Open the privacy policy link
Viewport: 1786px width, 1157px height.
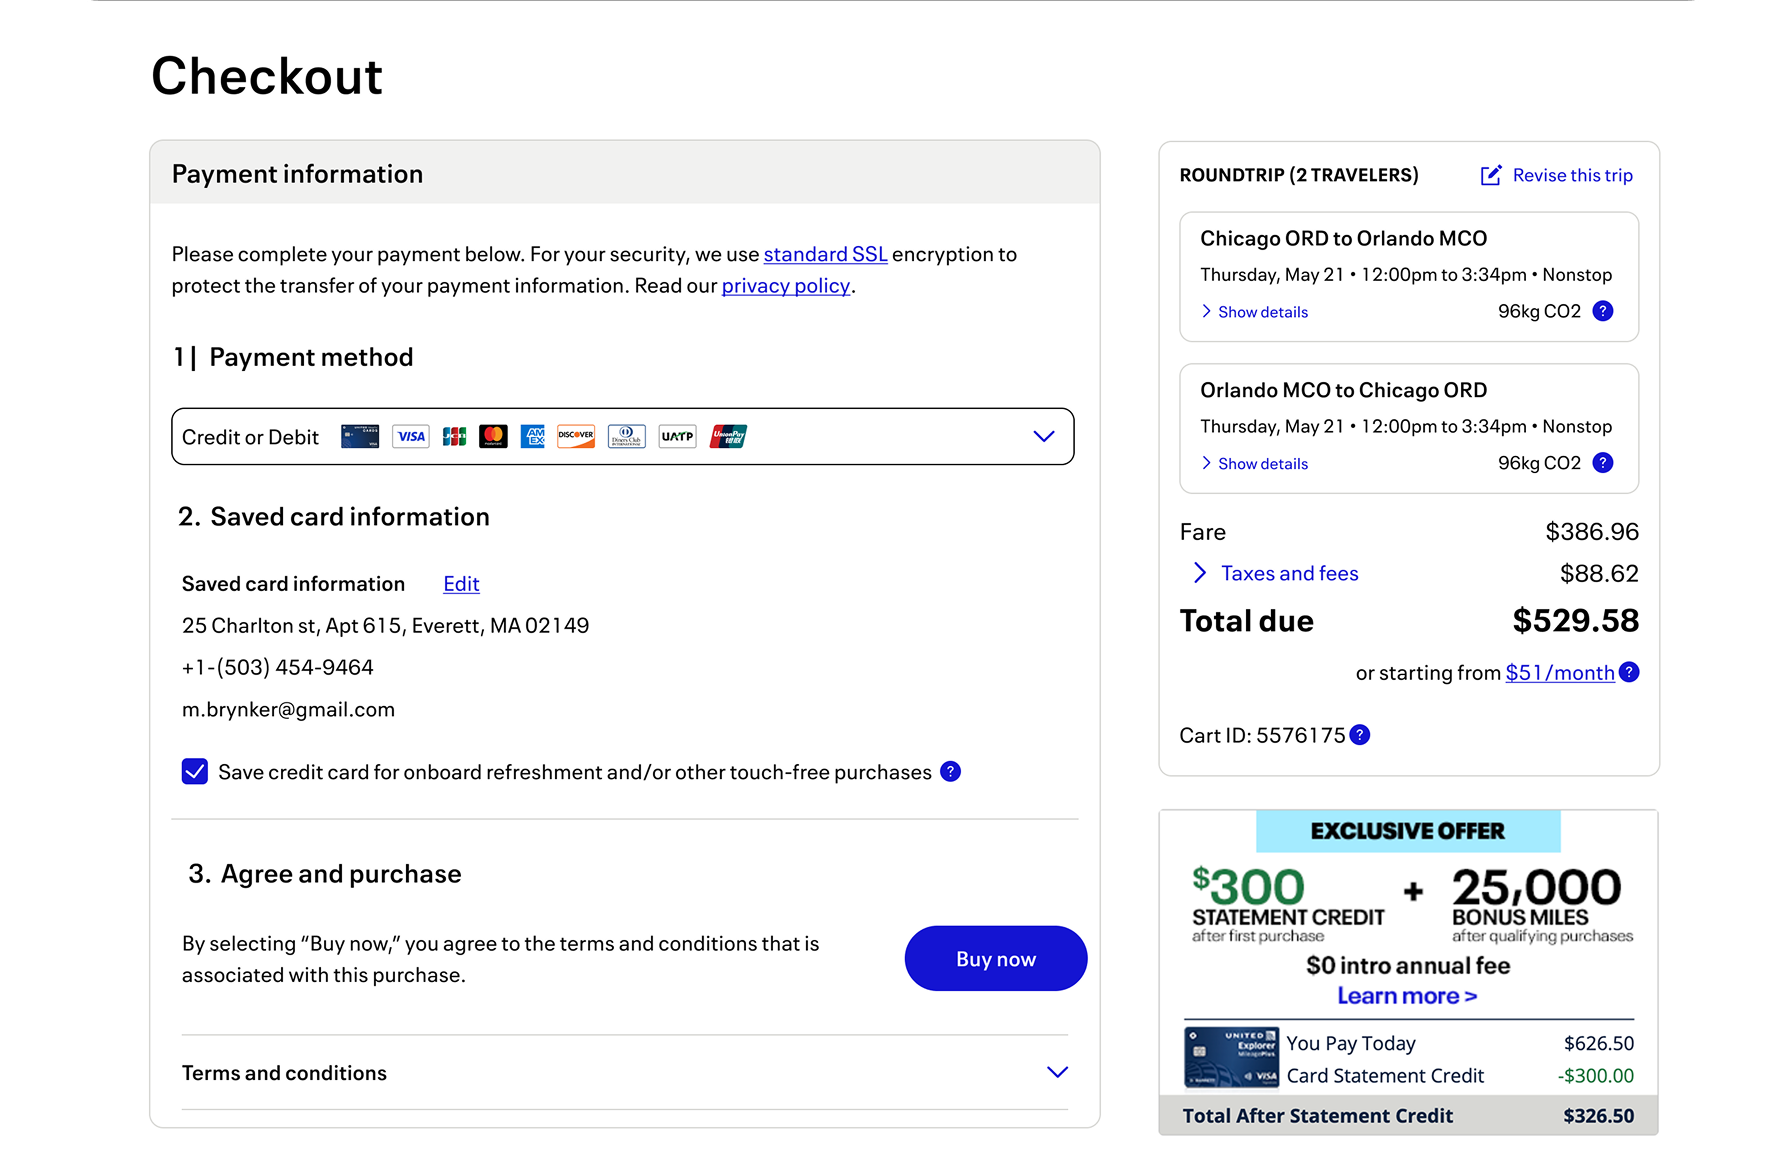tap(786, 286)
